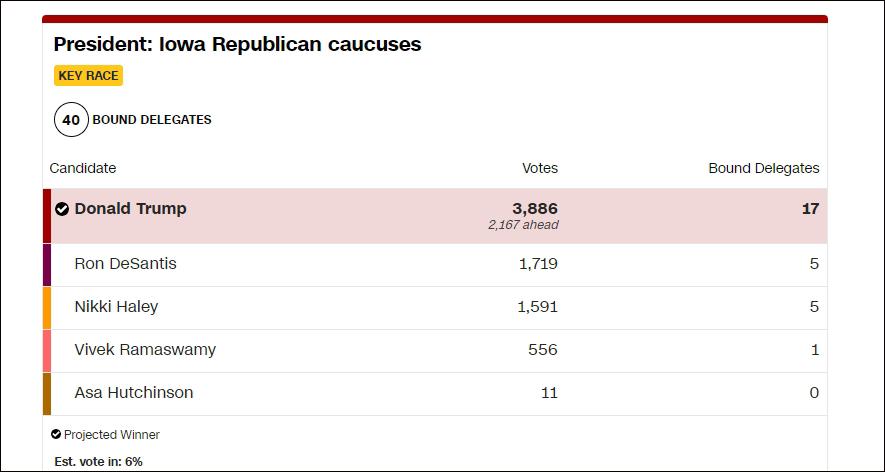885x472 pixels.
Task: Click the purple color bar beside Ron DeSantis
Action: (x=47, y=265)
